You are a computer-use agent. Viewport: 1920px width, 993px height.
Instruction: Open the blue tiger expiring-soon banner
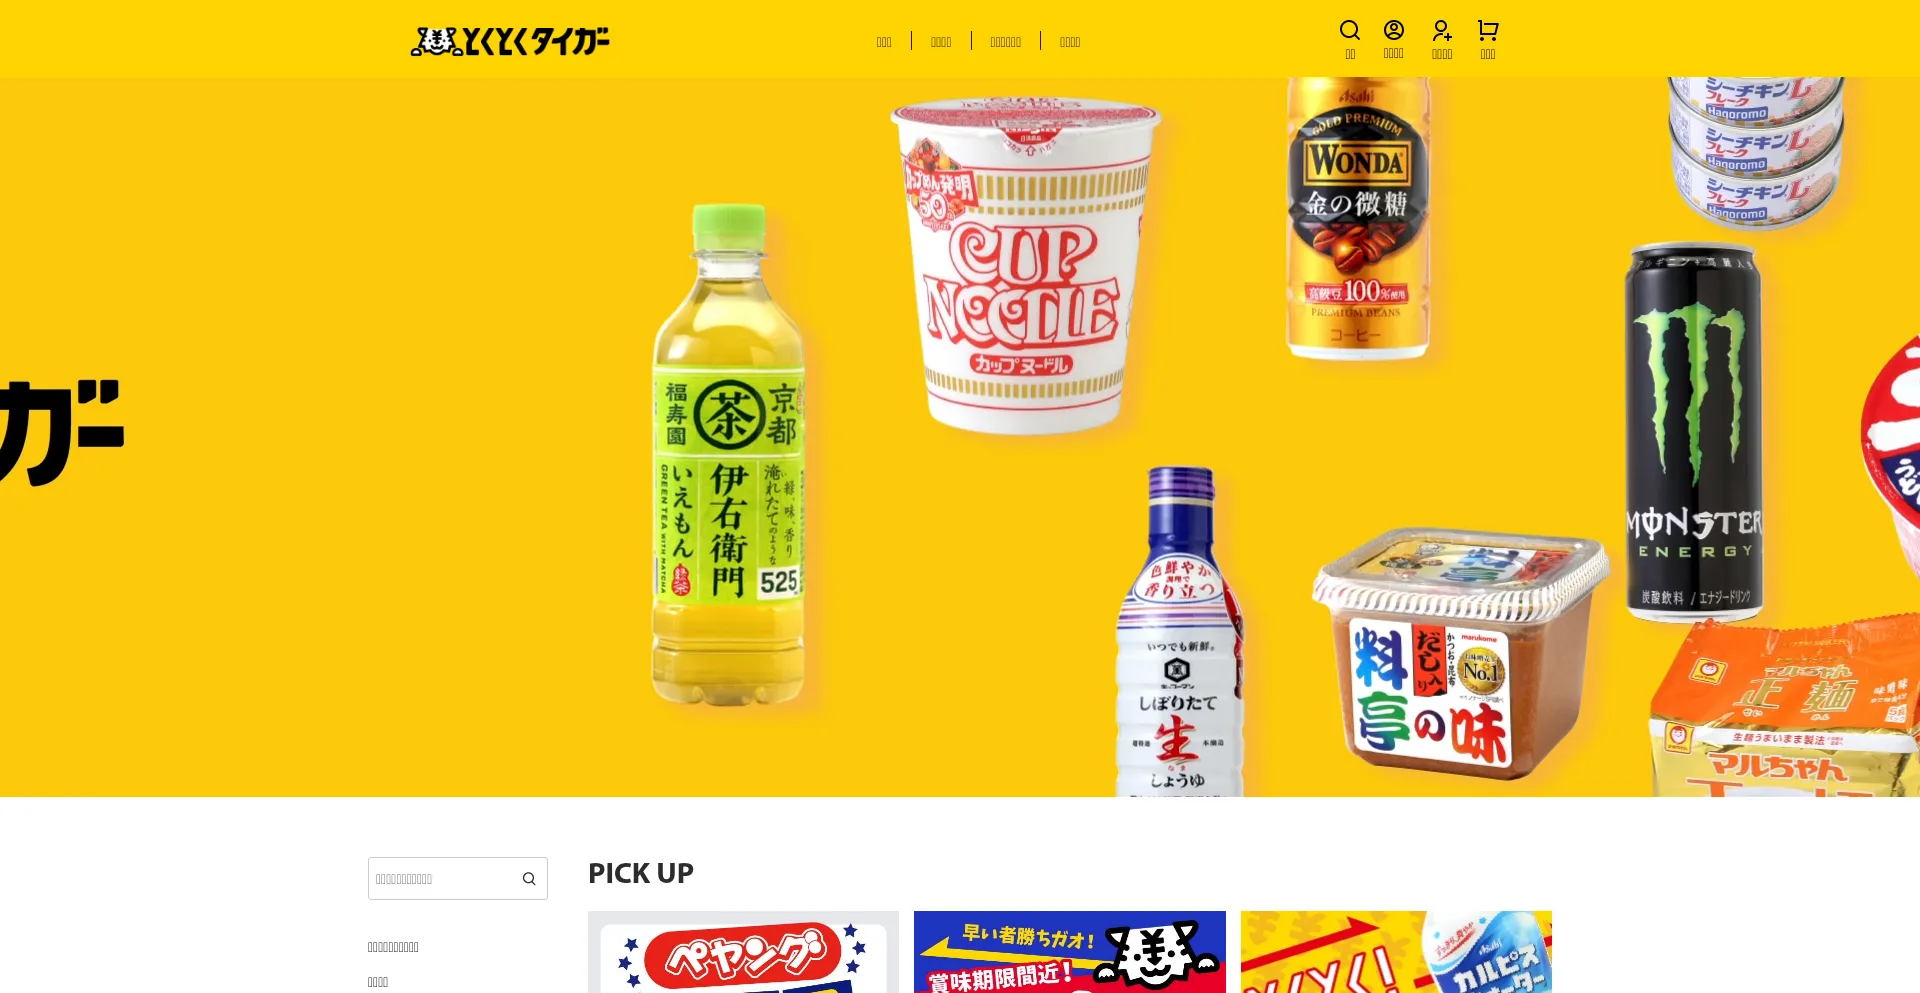[1070, 952]
